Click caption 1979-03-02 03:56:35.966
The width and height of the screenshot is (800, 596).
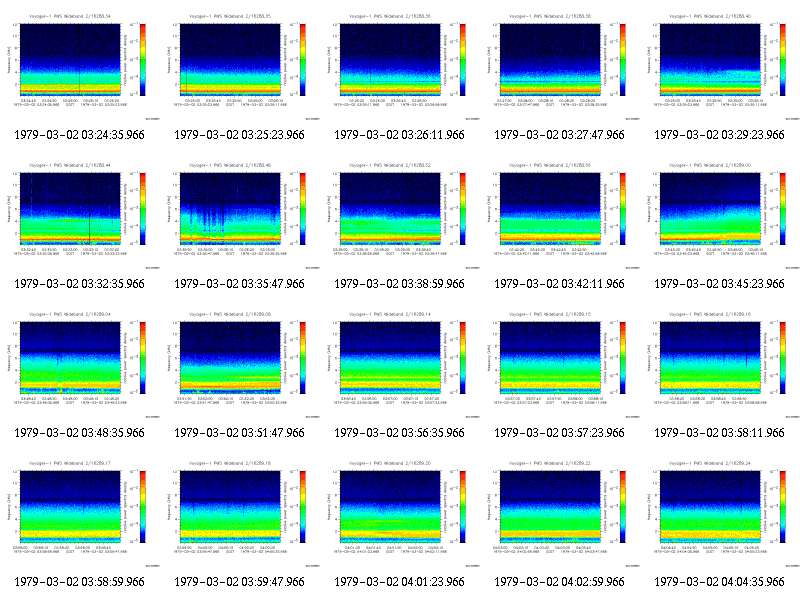(399, 433)
